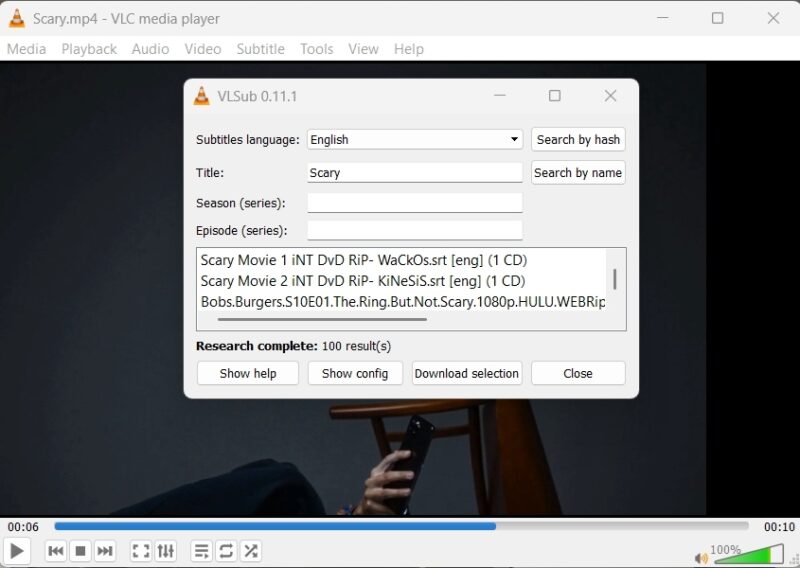Toggle random shuffle playback
This screenshot has width=800, height=568.
coord(251,551)
